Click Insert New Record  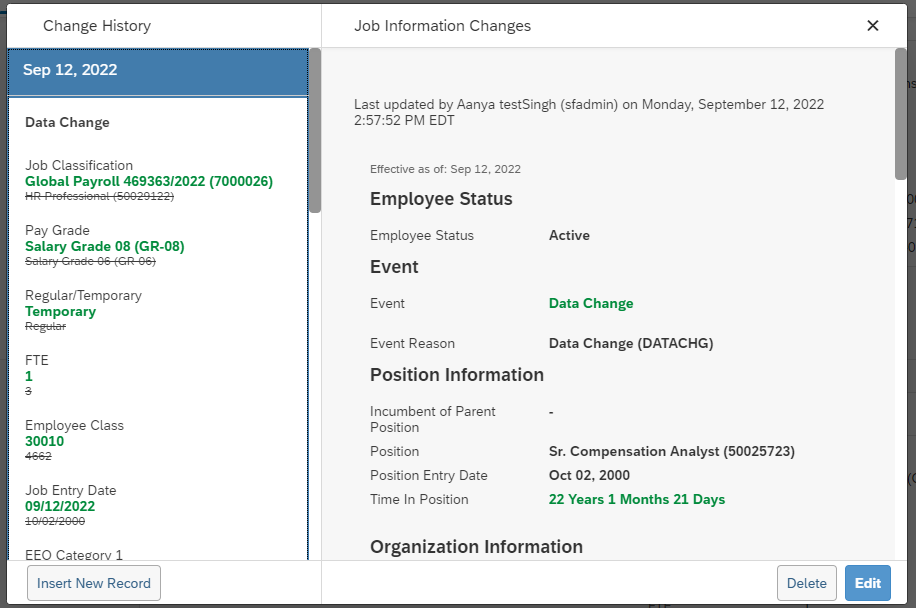pos(93,583)
